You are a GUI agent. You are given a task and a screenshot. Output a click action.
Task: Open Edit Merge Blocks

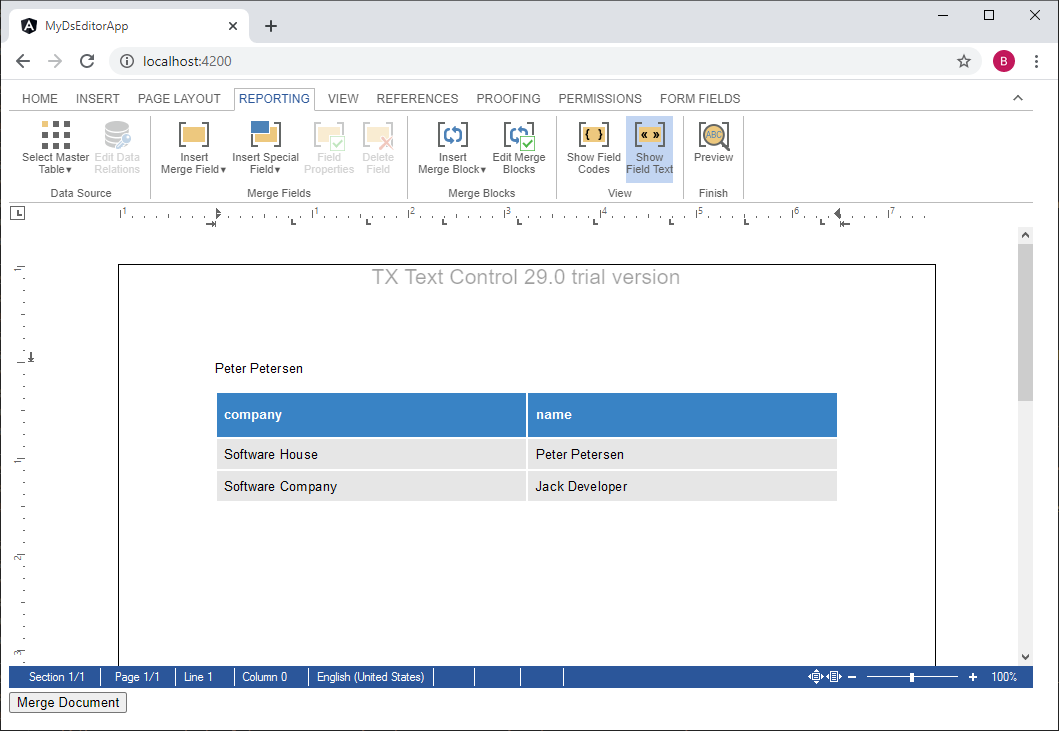coord(519,147)
